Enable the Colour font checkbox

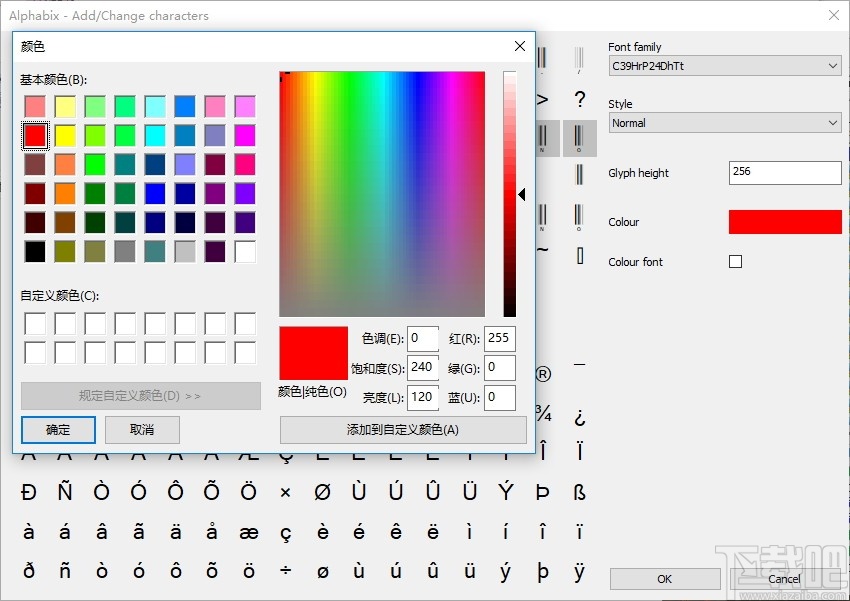735,262
